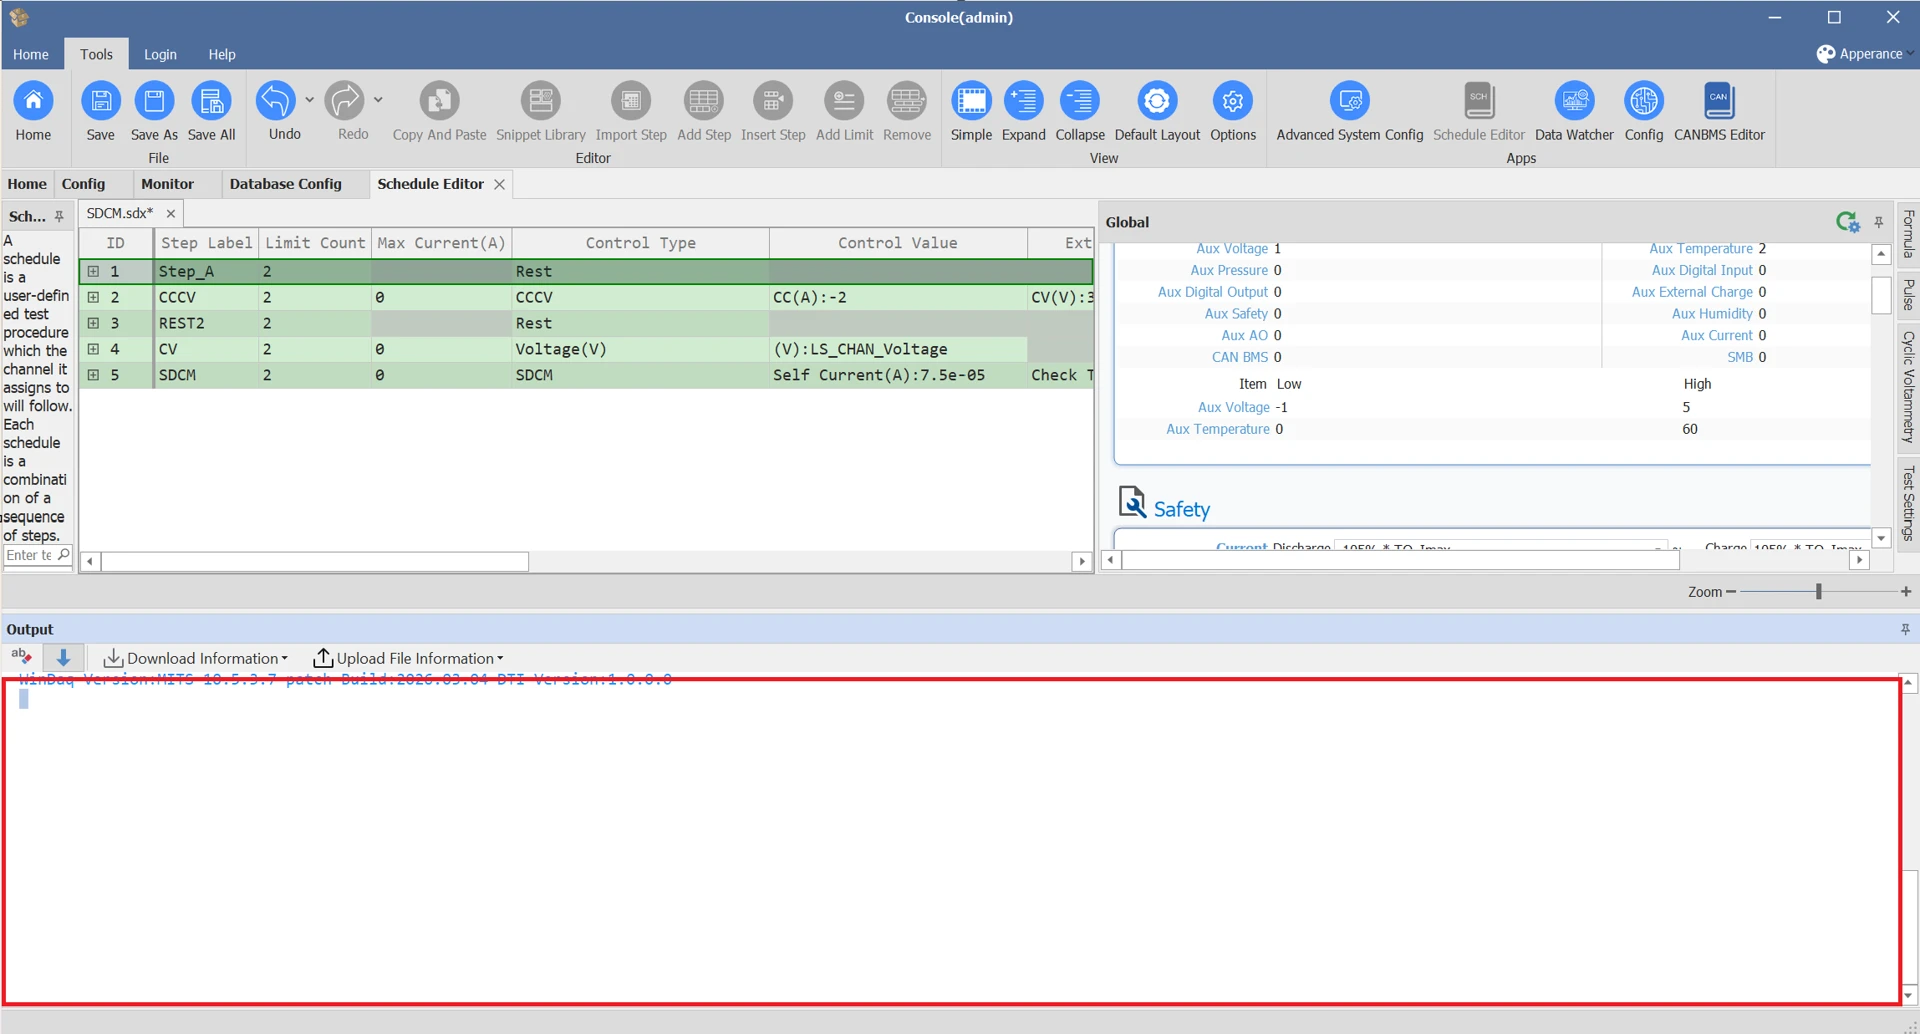Open the Undo history dropdown arrow
The width and height of the screenshot is (1920, 1034).
point(309,100)
